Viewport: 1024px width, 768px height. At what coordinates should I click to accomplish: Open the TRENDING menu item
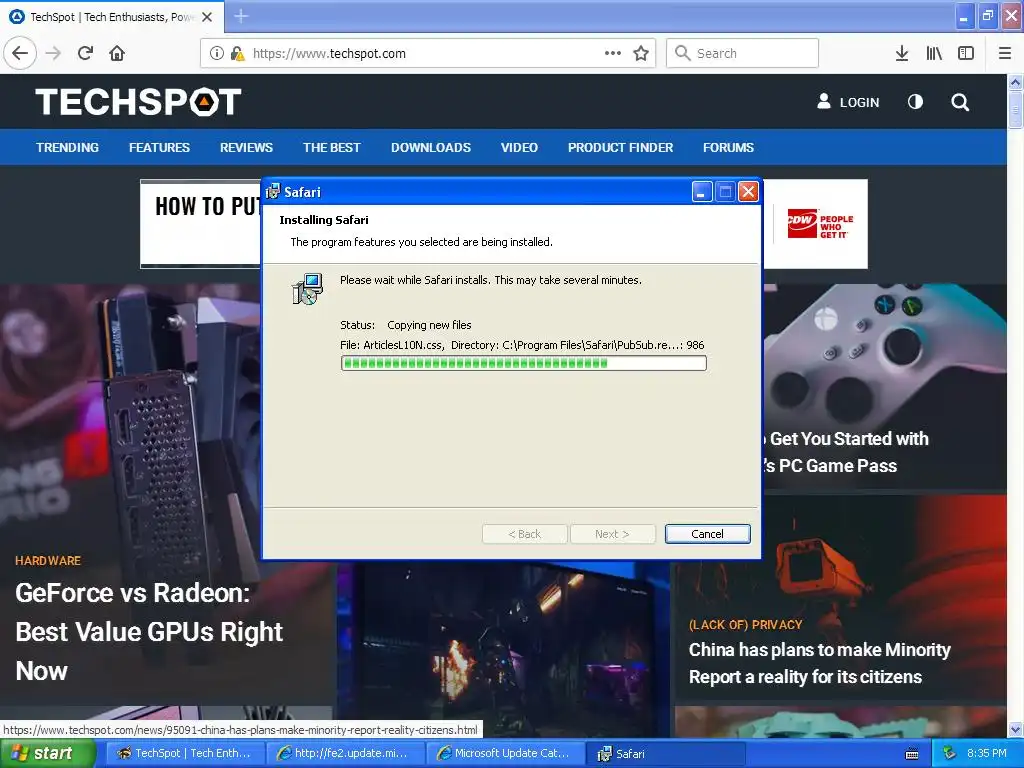tap(67, 148)
